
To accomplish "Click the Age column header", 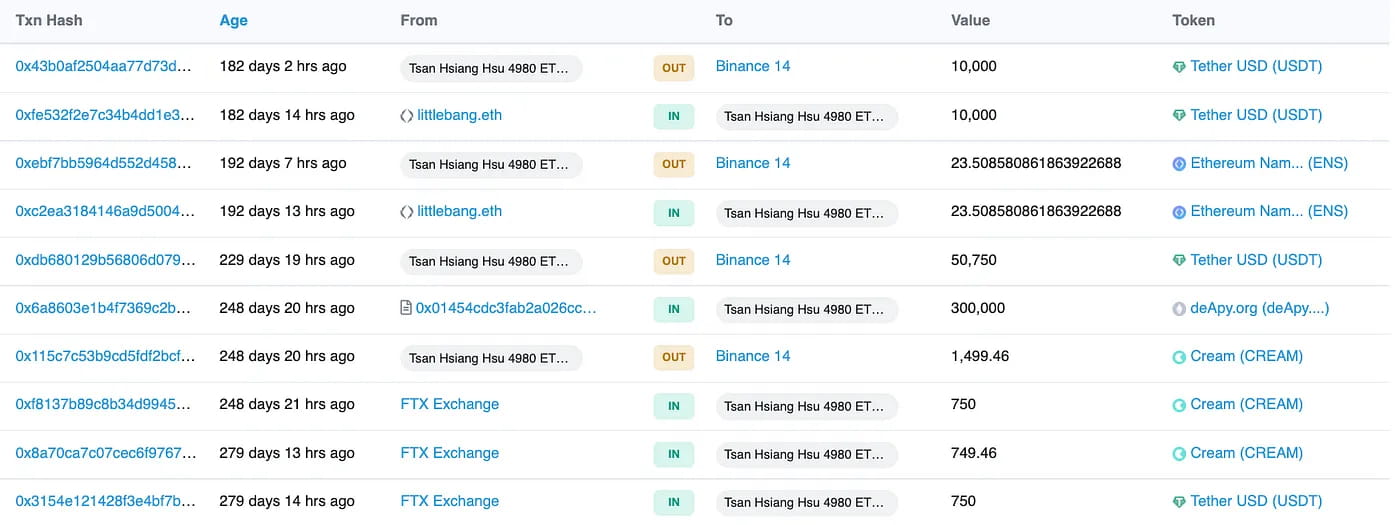I will [x=233, y=20].
